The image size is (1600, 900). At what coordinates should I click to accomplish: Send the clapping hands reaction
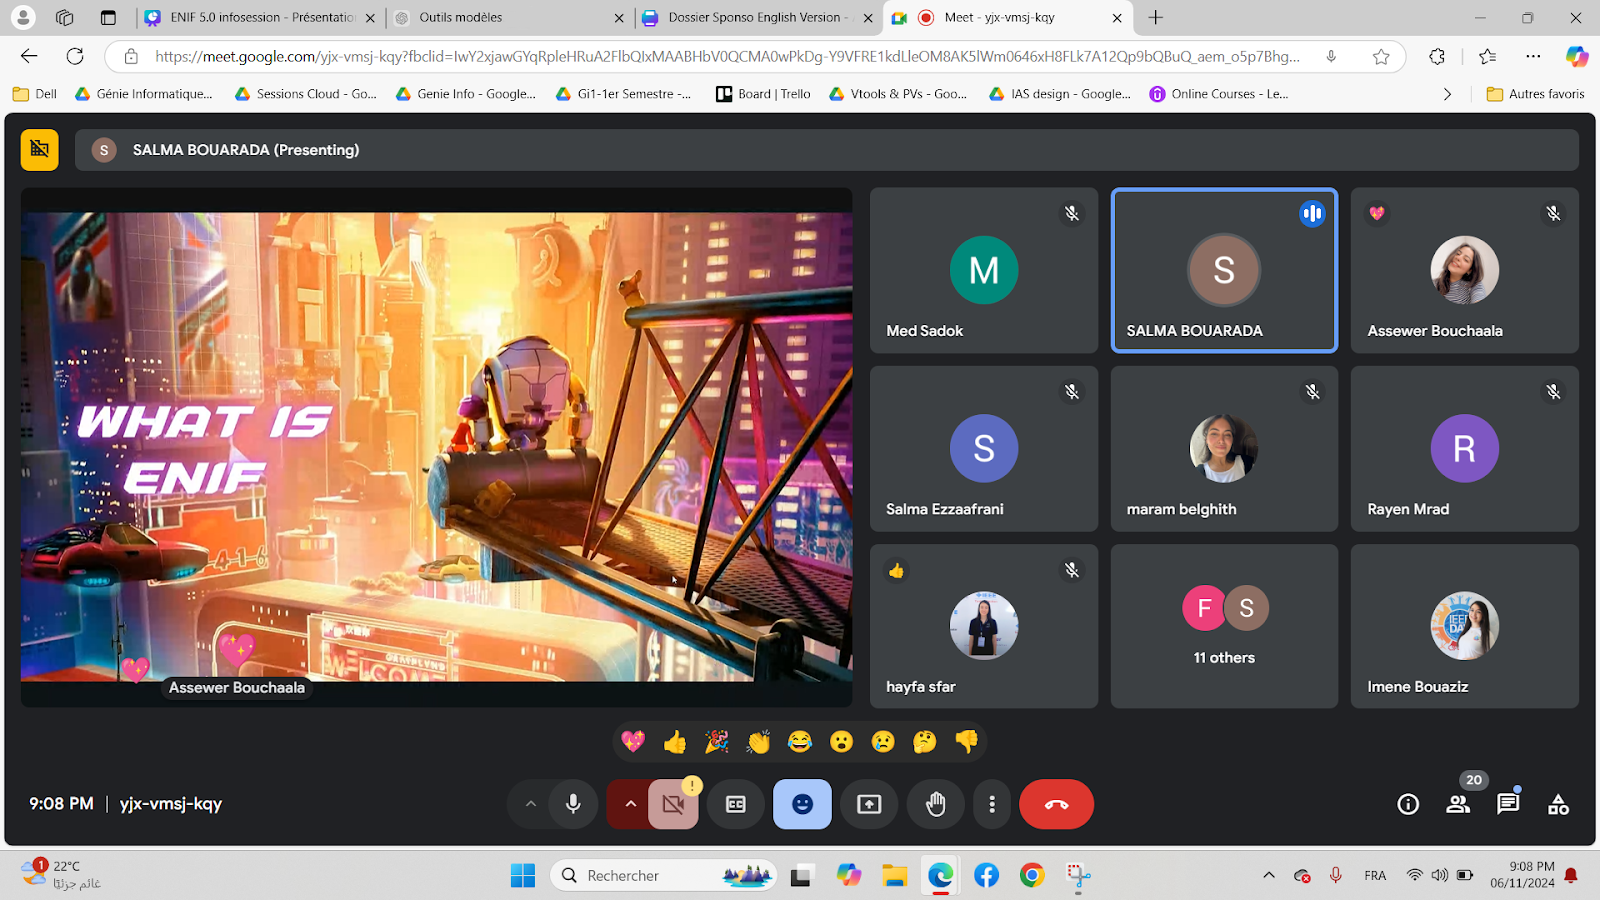pyautogui.click(x=758, y=742)
